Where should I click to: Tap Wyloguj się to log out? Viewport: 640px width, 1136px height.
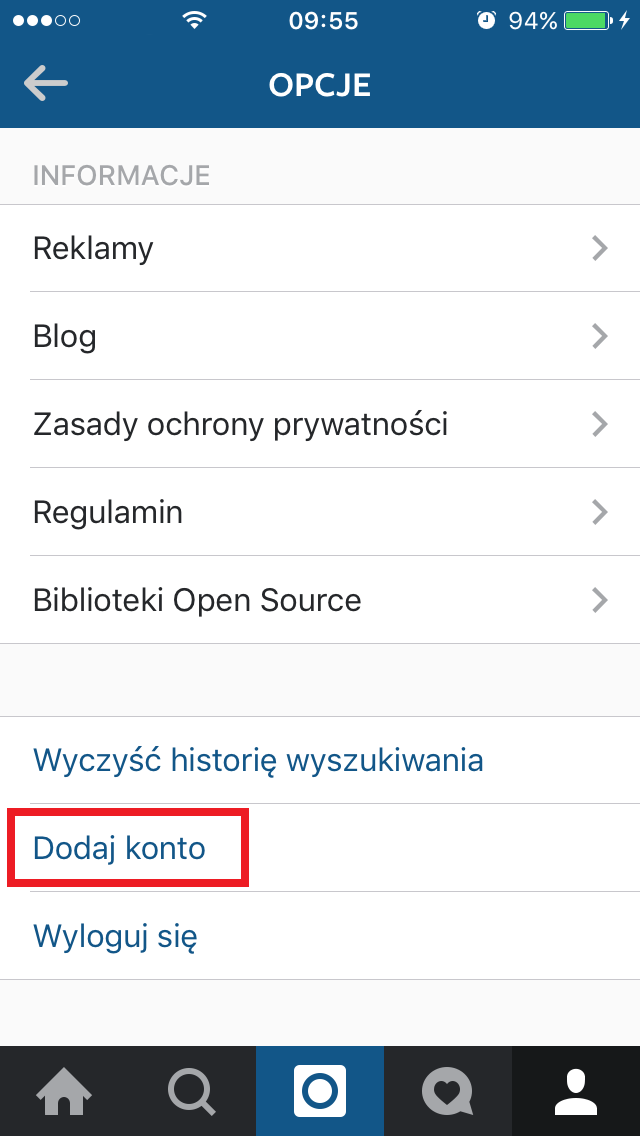tap(115, 936)
